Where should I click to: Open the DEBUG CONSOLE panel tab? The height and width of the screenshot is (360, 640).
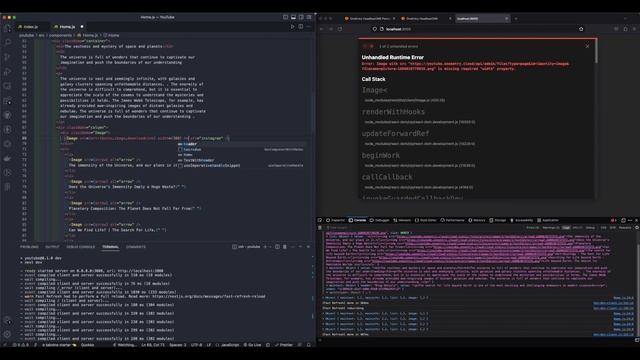pos(80,247)
